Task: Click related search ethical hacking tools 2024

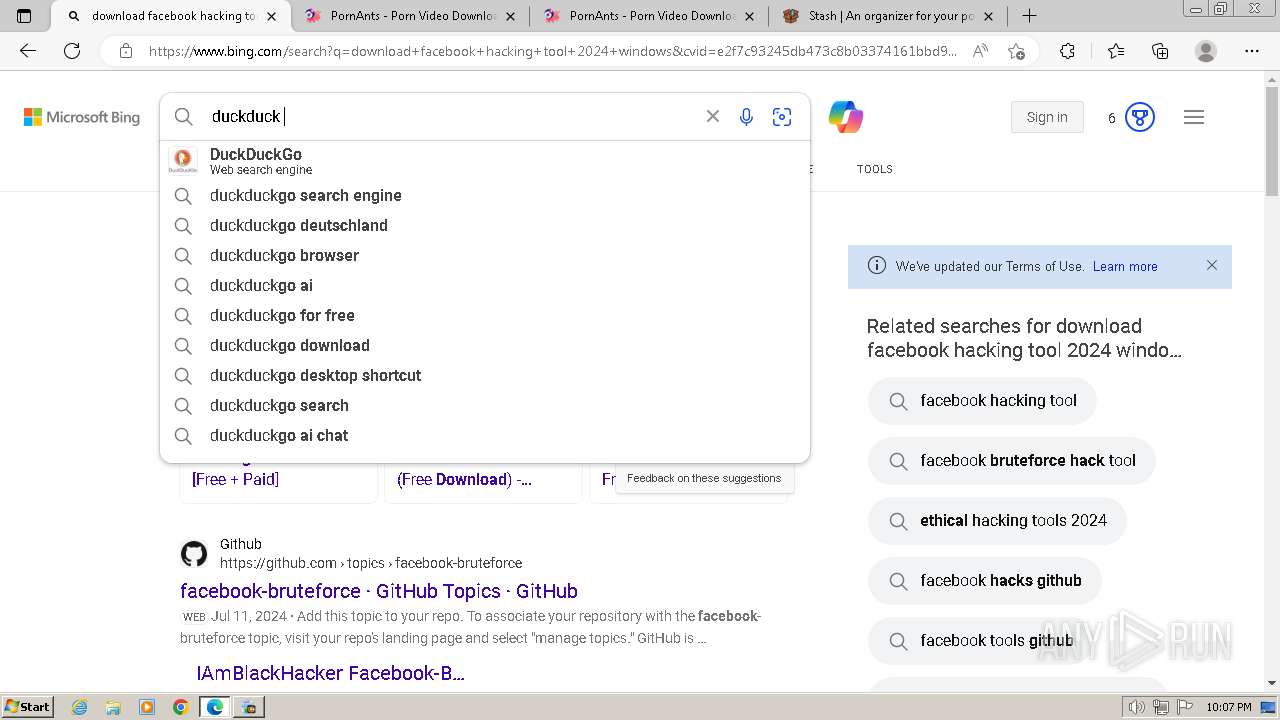Action: point(997,521)
